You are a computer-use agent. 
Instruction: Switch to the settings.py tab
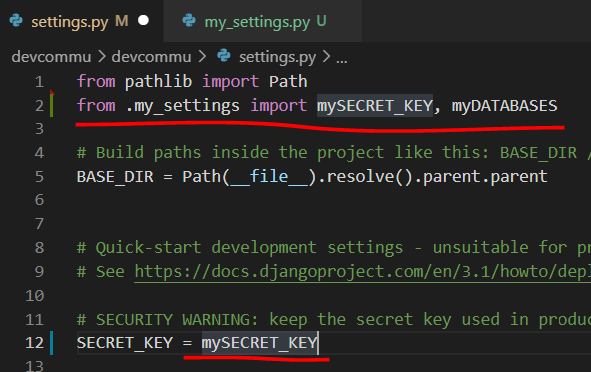click(81, 21)
